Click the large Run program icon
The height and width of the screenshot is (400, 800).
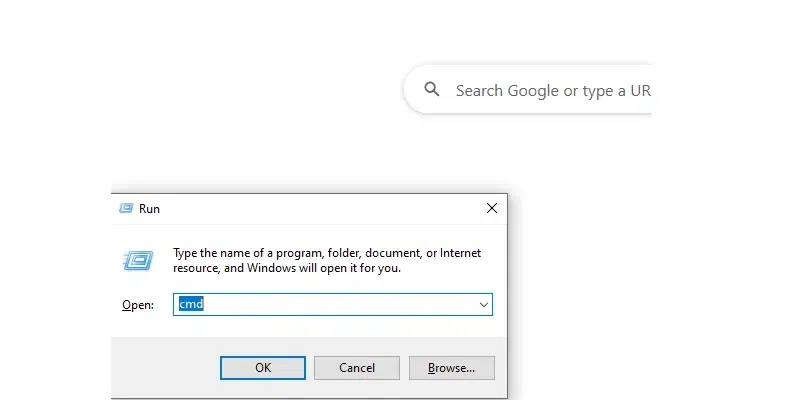click(x=138, y=261)
